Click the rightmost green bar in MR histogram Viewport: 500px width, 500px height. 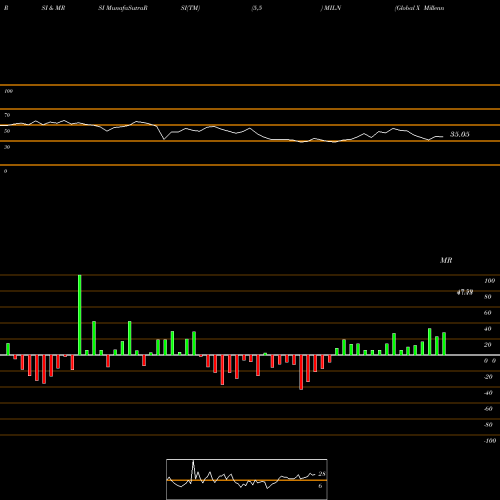click(444, 344)
